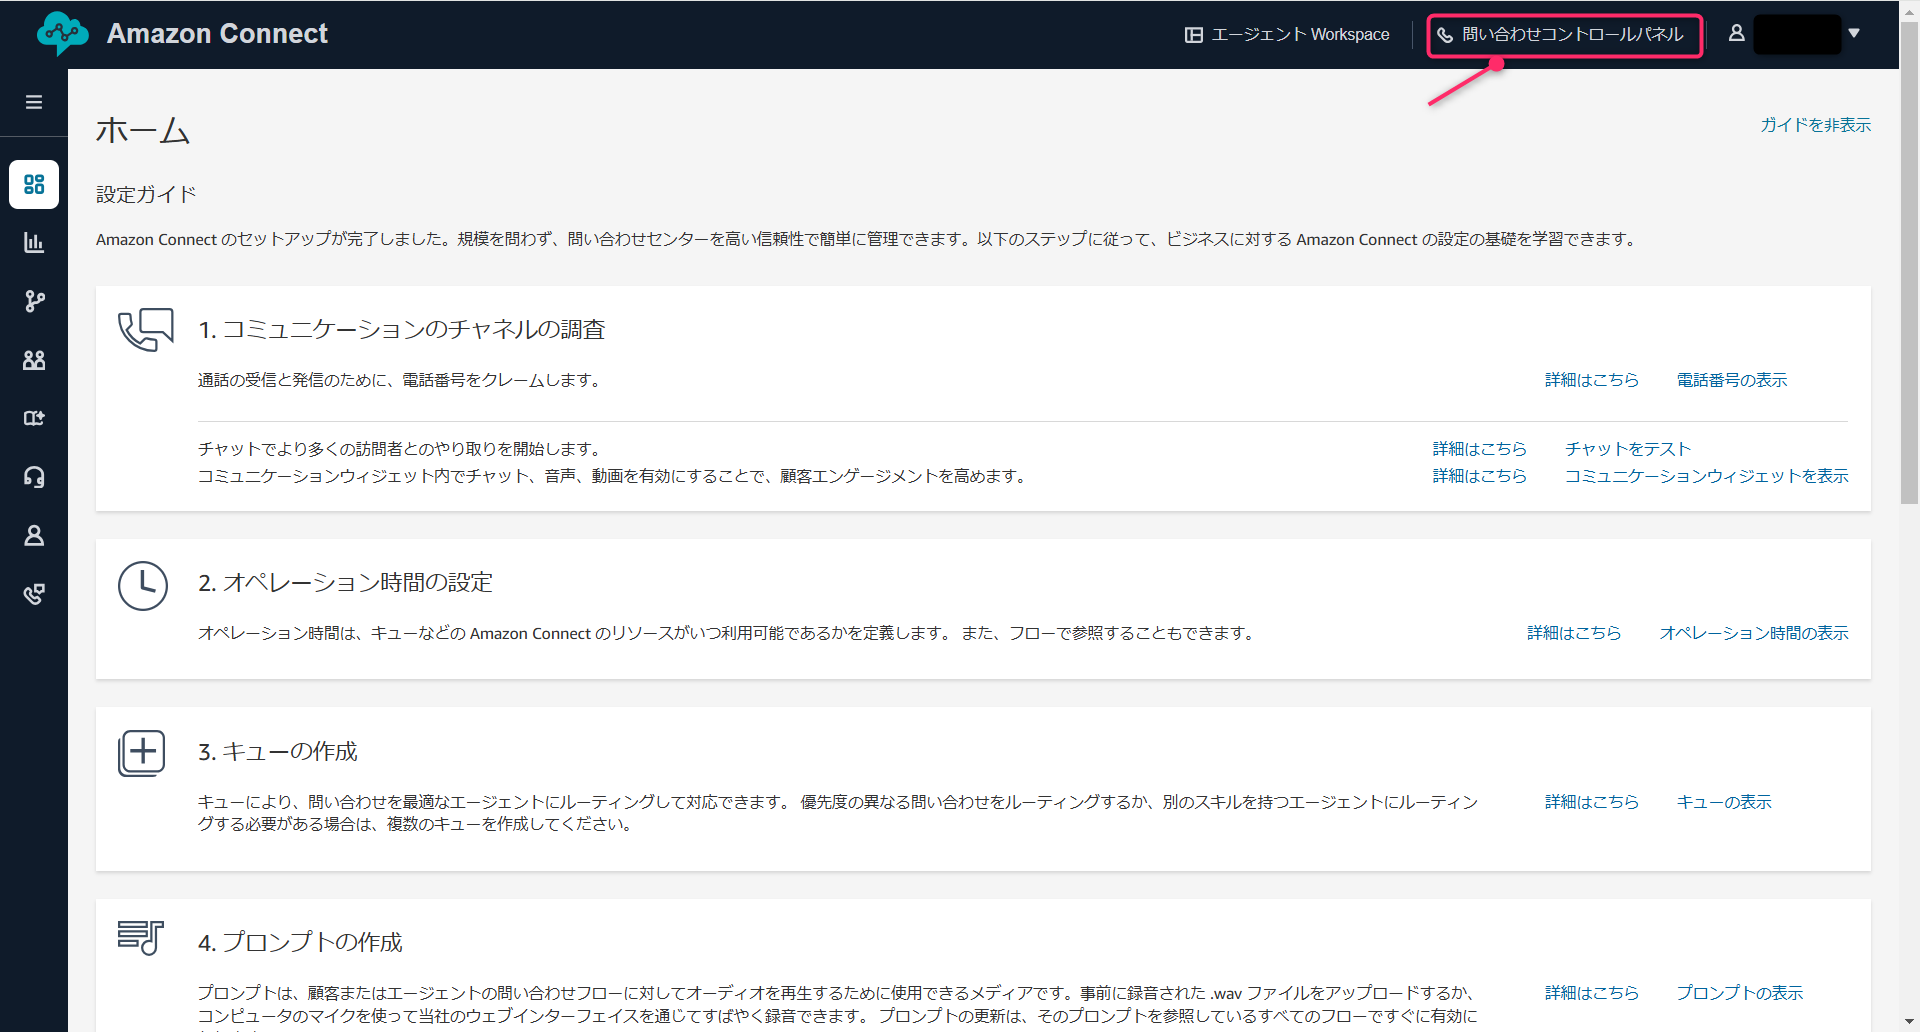Click the 電話番号の表示 link
1920x1032 pixels.
[x=1731, y=380]
